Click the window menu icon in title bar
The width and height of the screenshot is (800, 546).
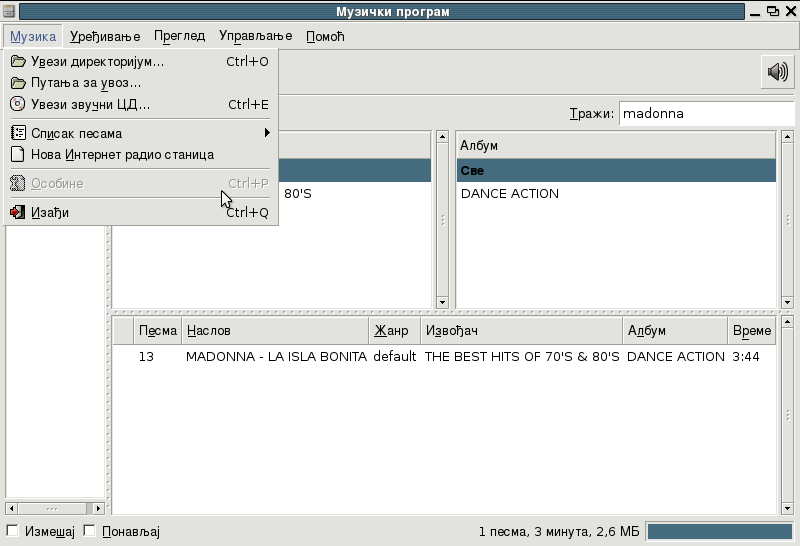tap(9, 11)
